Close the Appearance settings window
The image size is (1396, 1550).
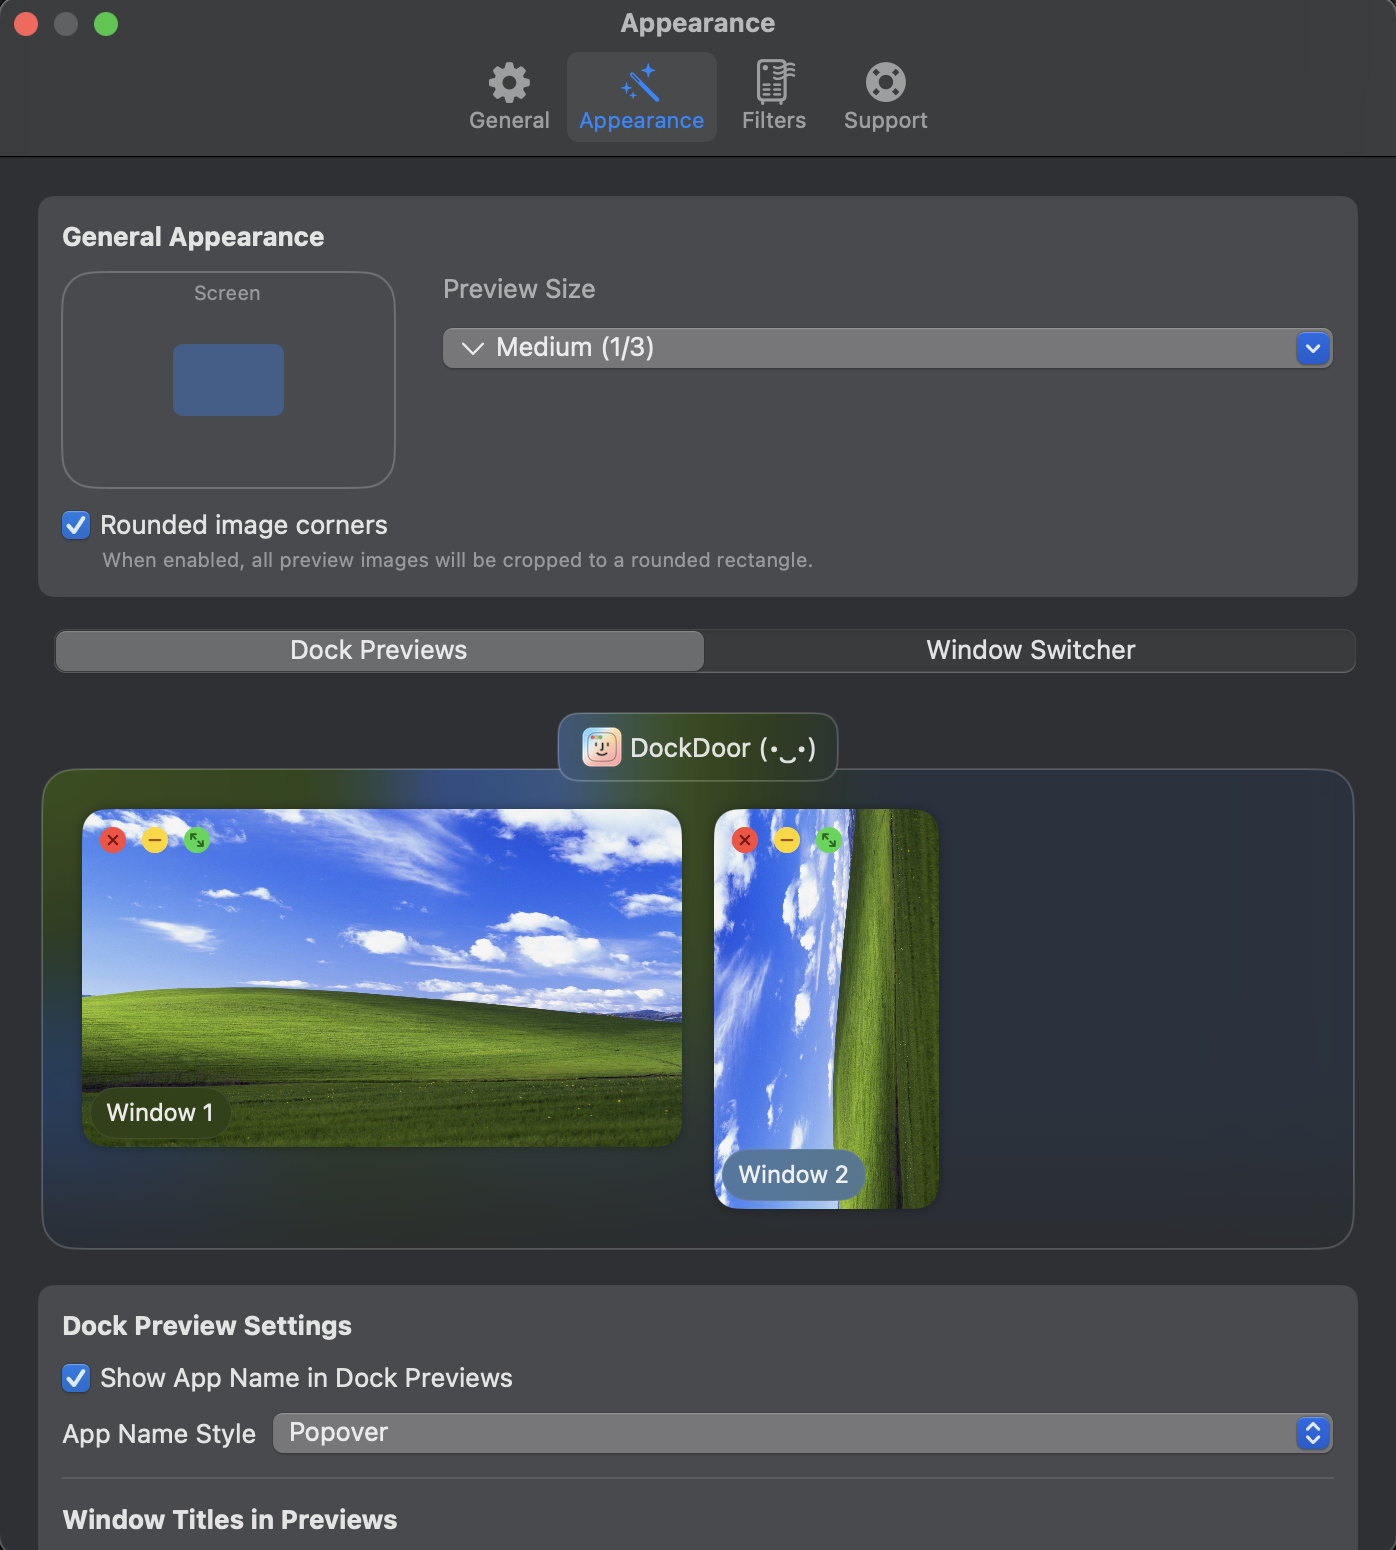26,24
